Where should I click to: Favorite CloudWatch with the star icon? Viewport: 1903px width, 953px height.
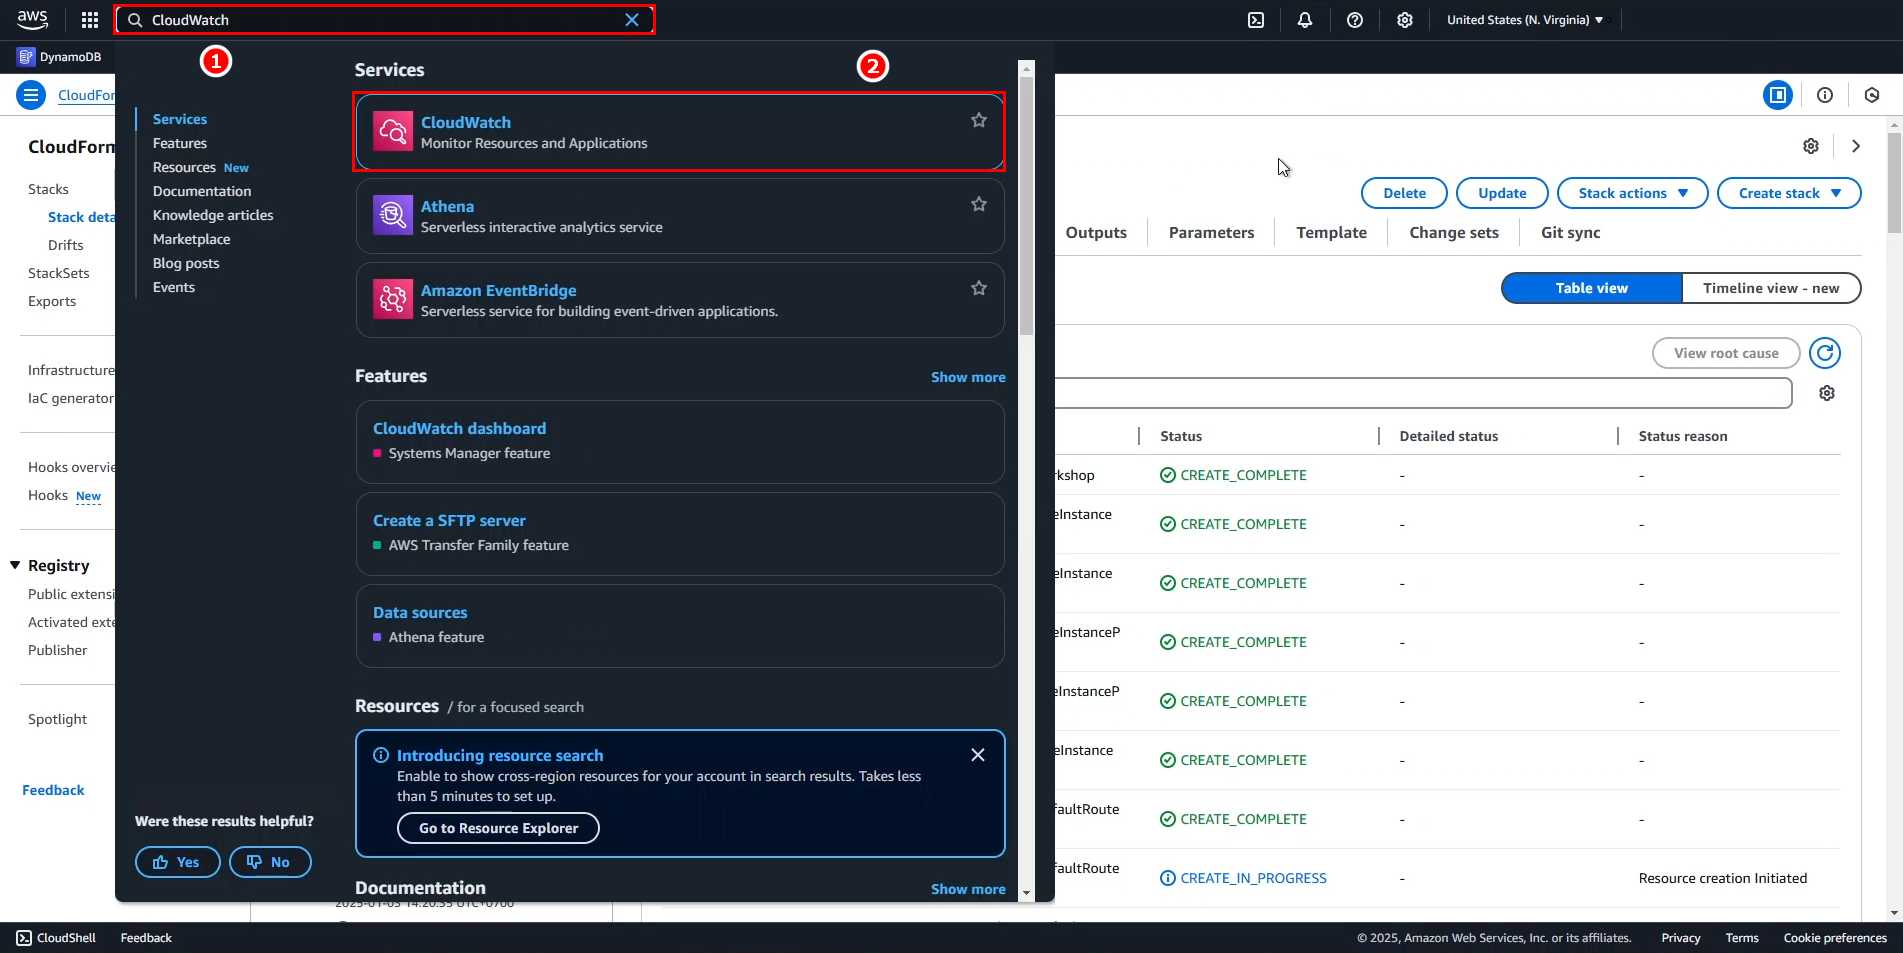(x=979, y=121)
